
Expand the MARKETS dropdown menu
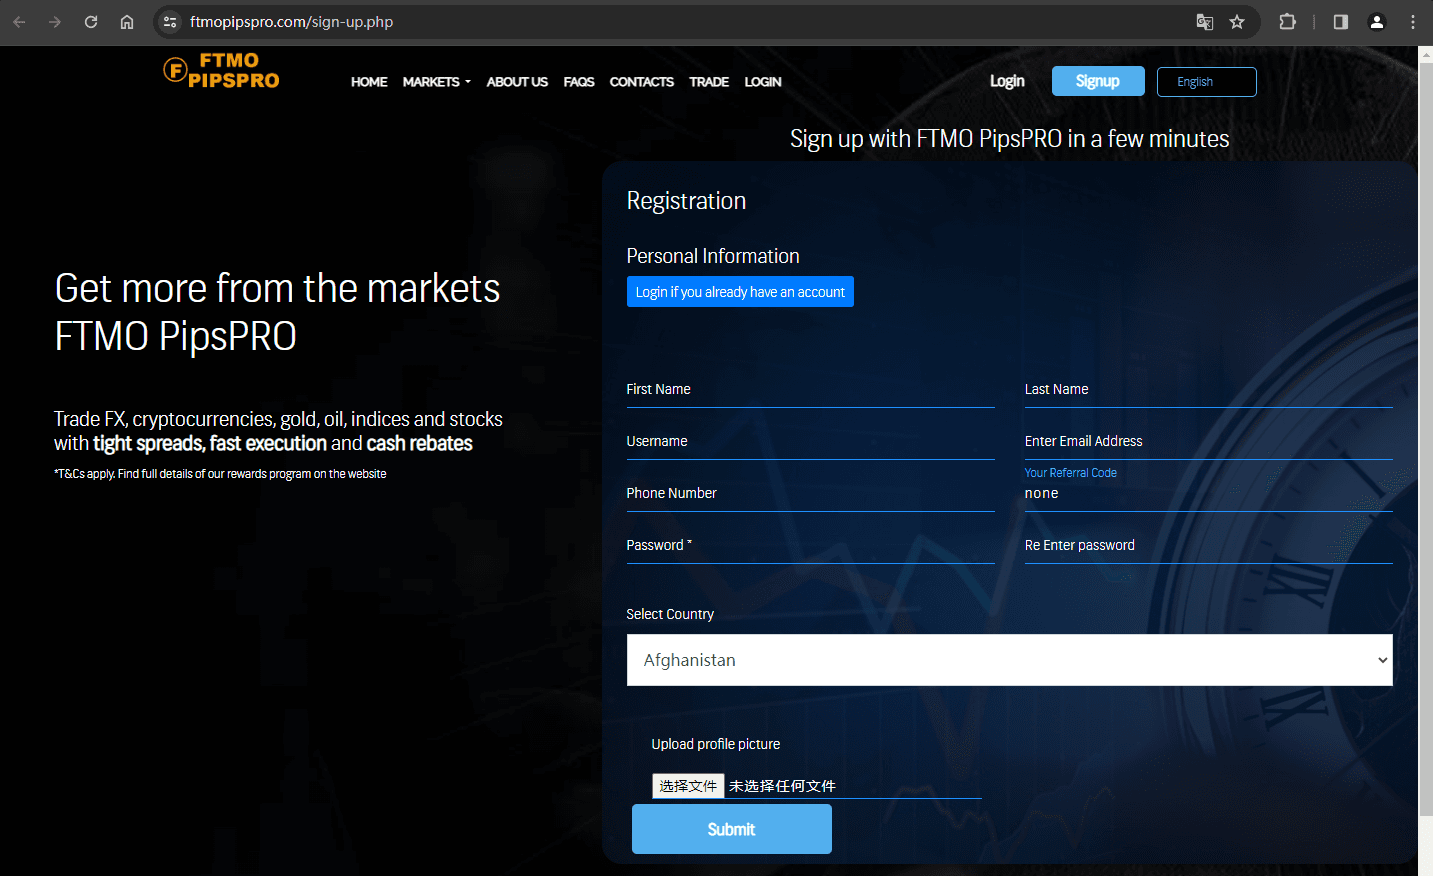point(436,82)
